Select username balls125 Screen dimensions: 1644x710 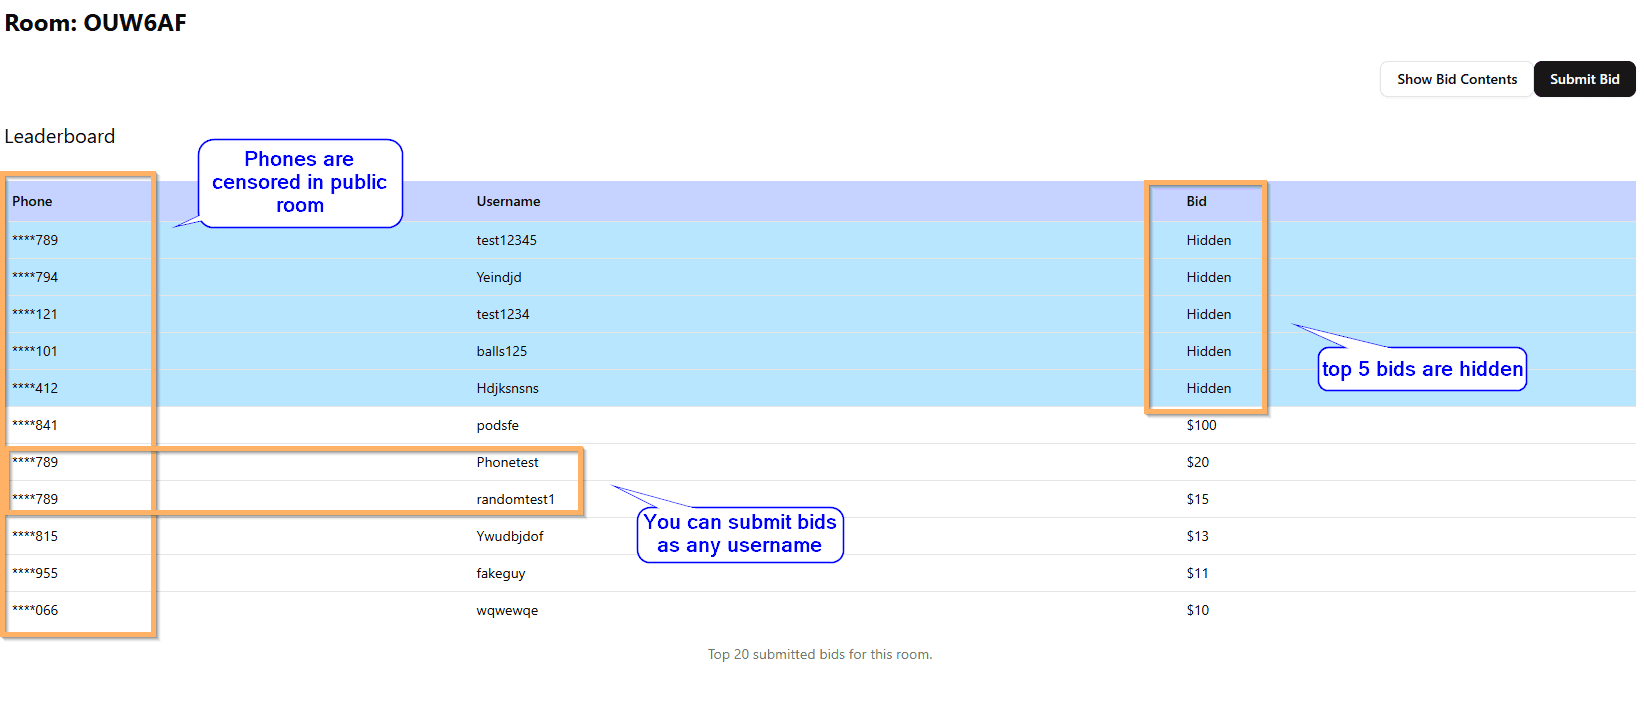point(501,351)
